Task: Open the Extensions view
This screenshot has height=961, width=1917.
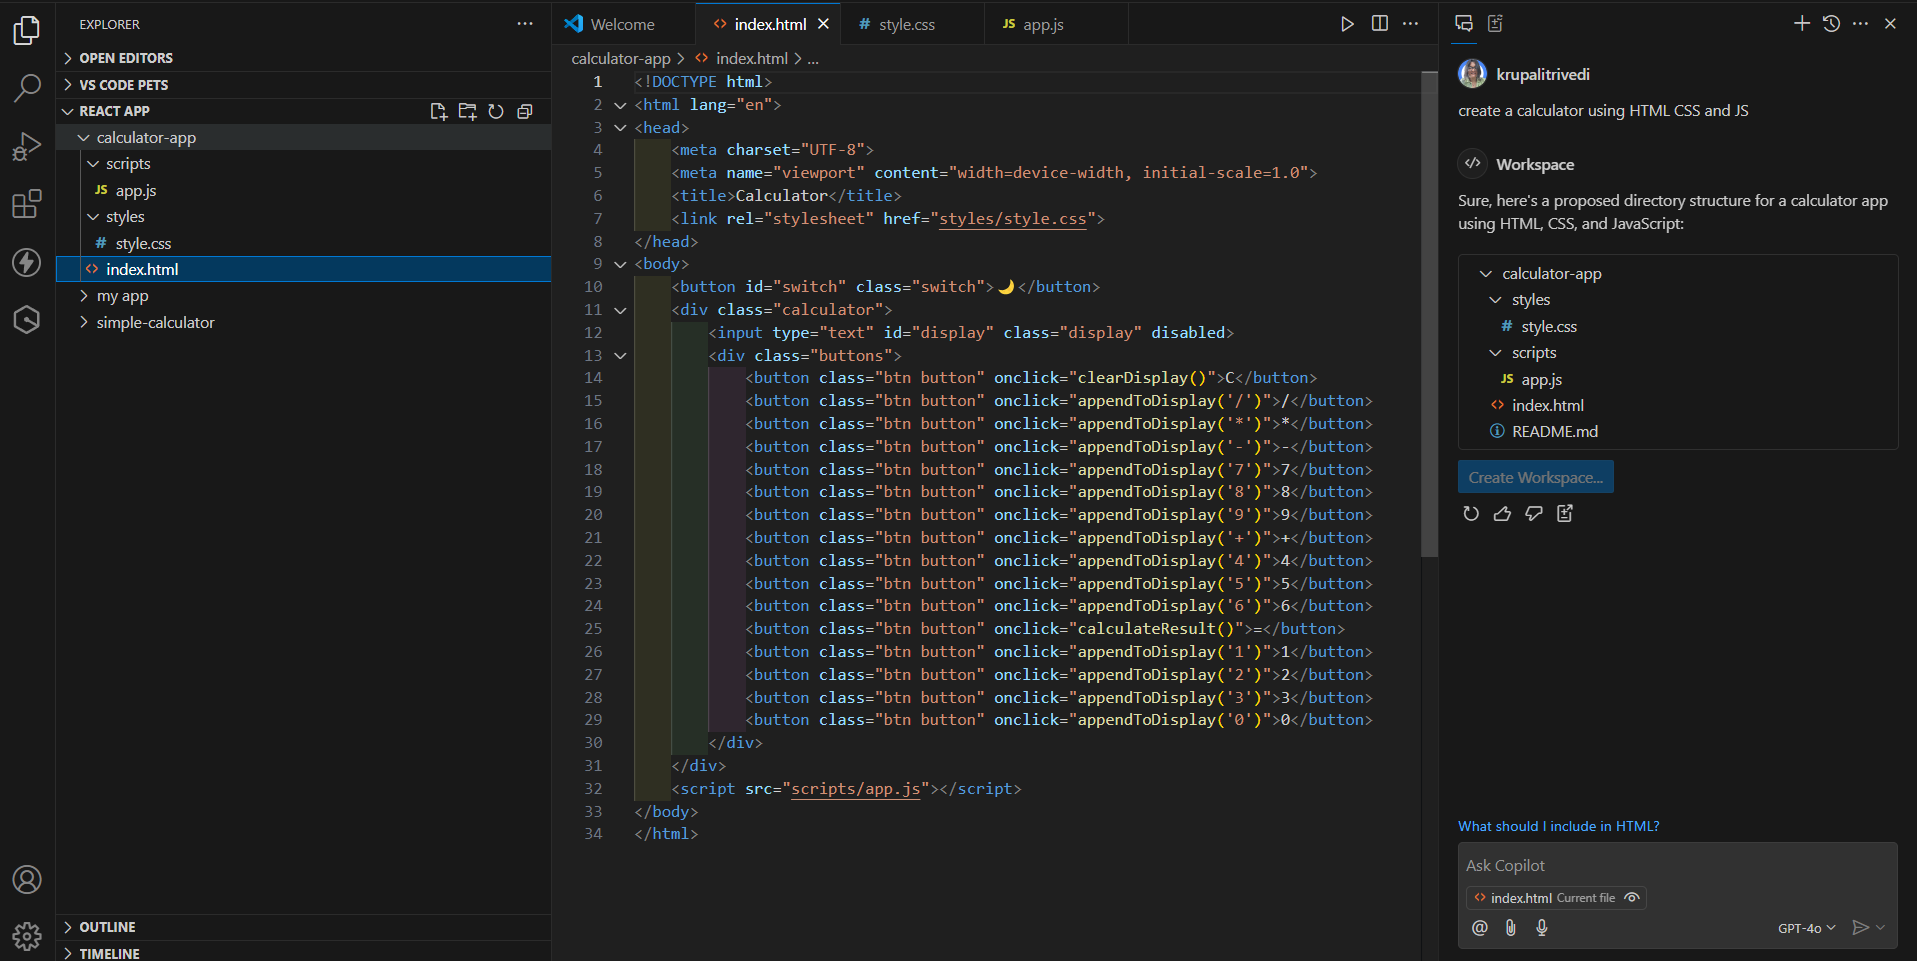Action: pyautogui.click(x=27, y=204)
